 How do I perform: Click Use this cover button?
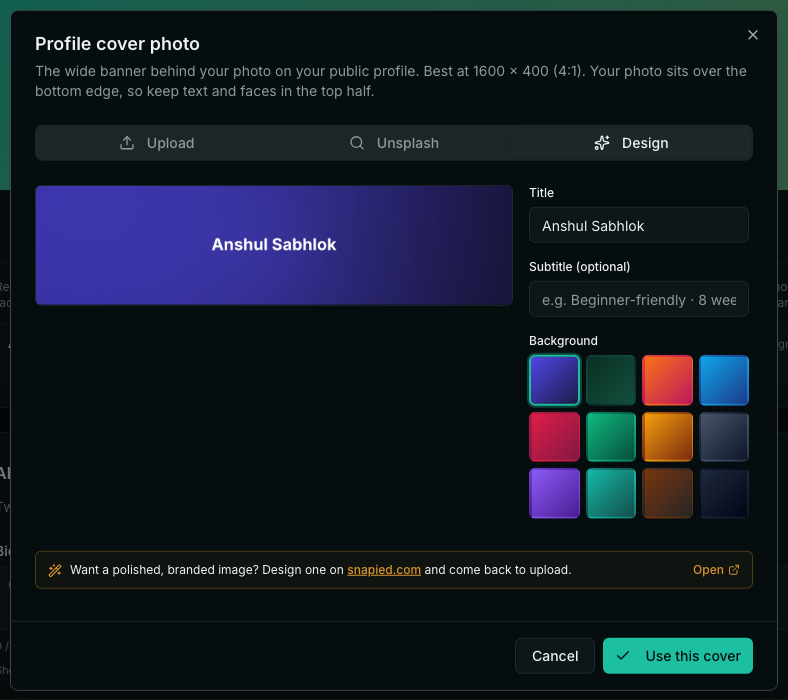(x=677, y=656)
